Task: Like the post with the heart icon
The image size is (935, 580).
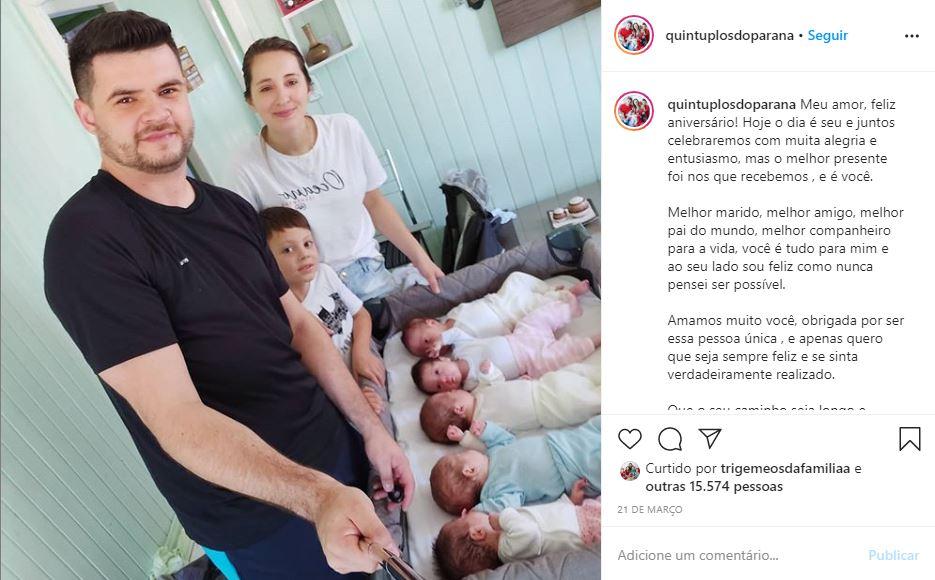Action: coord(630,439)
